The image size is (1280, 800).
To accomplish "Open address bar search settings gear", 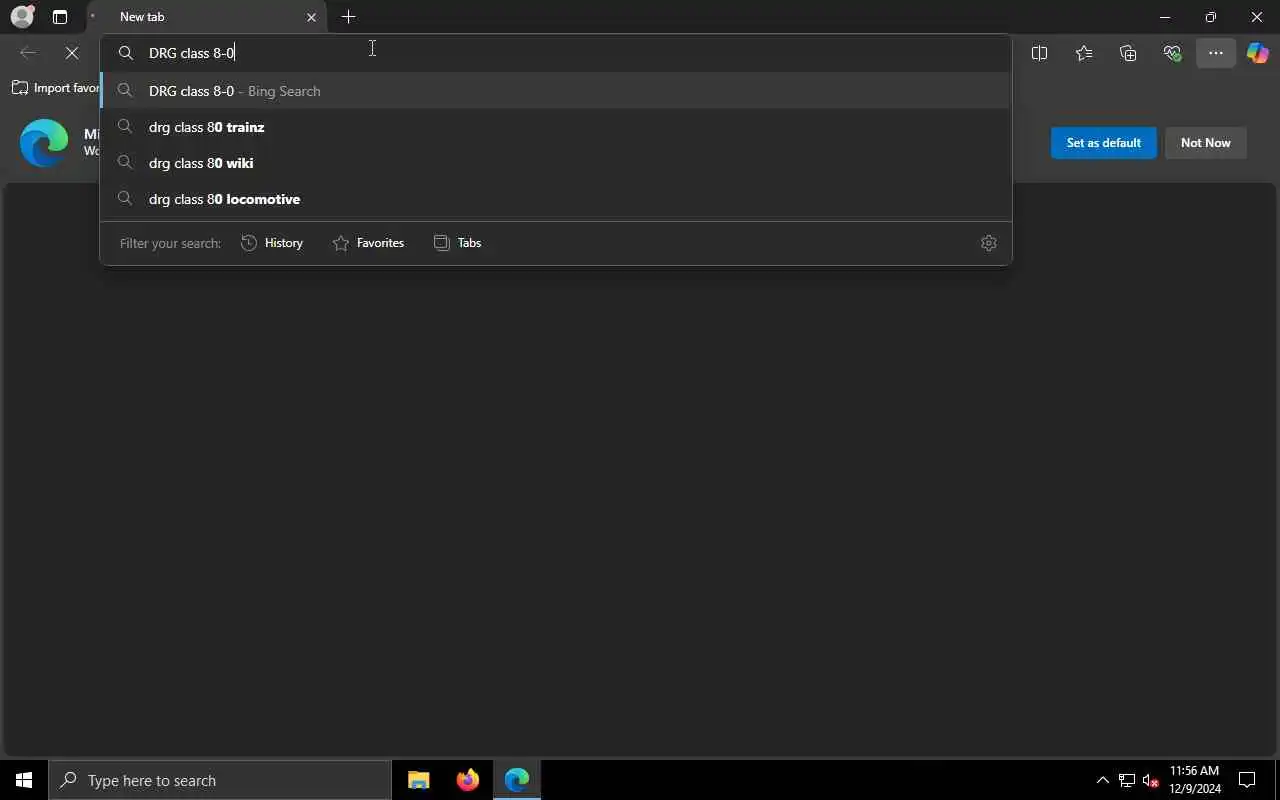I will point(989,243).
